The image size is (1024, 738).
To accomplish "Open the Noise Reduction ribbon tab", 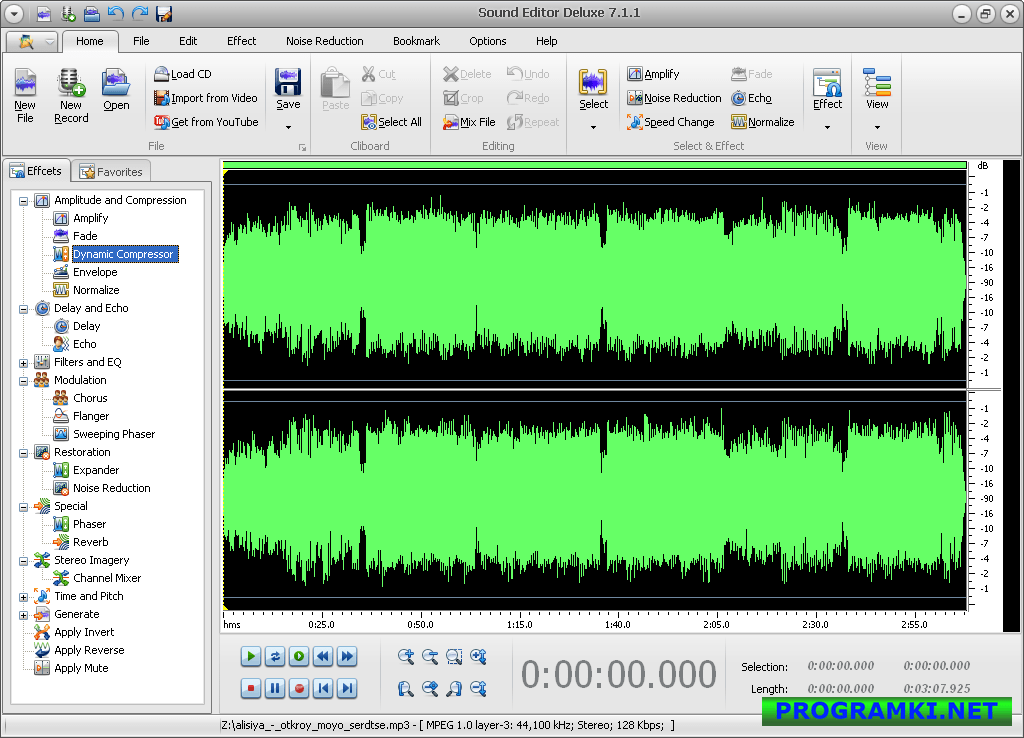I will pyautogui.click(x=324, y=41).
